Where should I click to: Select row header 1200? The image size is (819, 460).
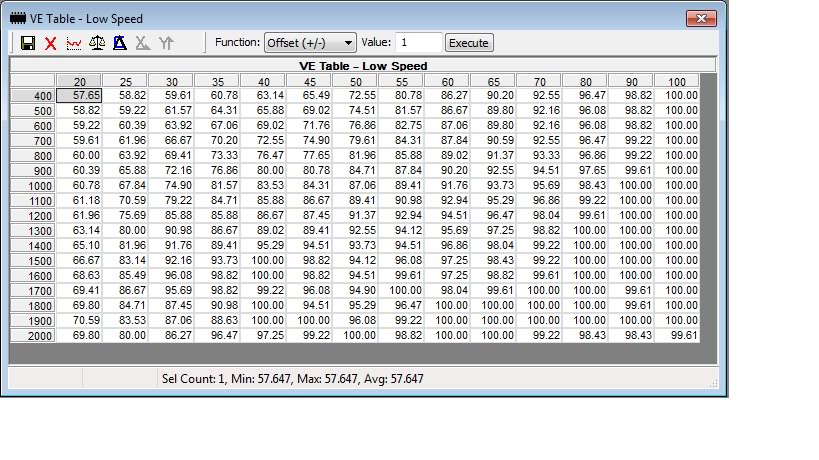[32, 216]
